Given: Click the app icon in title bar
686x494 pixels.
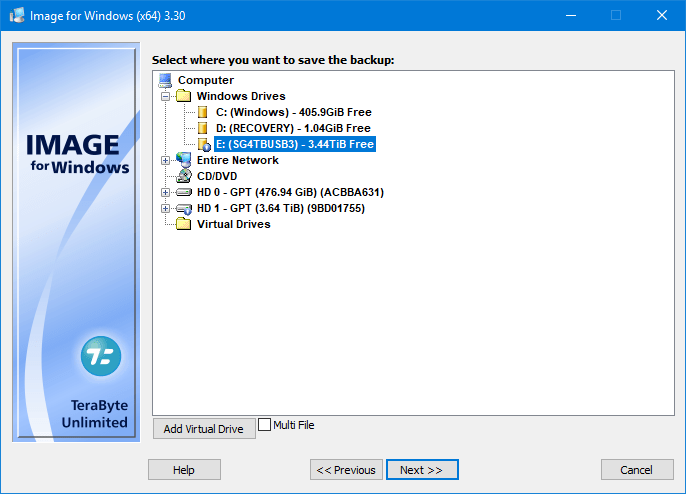Looking at the screenshot, I should tap(17, 15).
